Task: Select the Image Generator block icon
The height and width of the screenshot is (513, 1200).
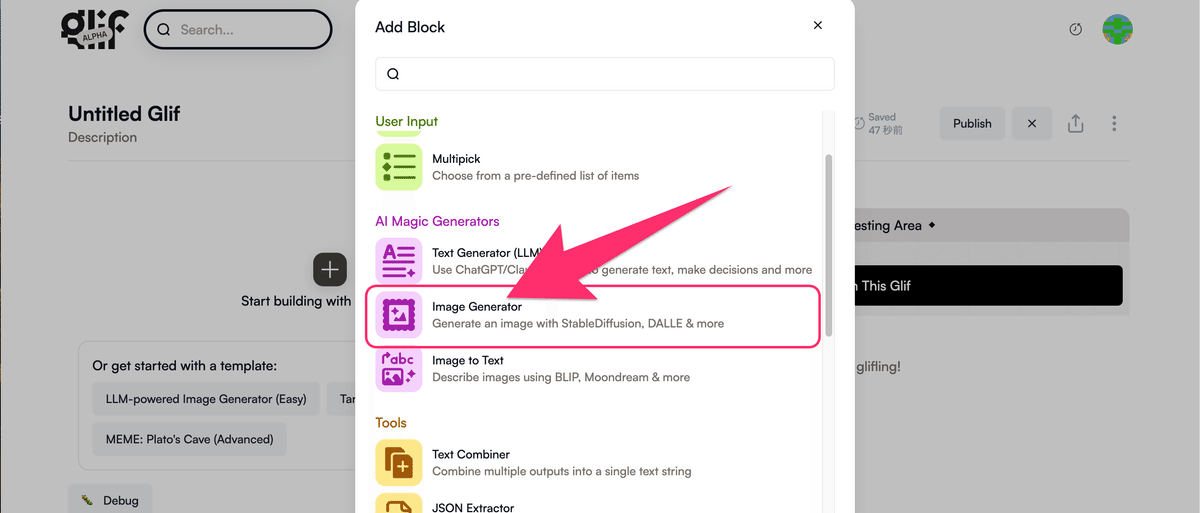Action: coord(399,315)
